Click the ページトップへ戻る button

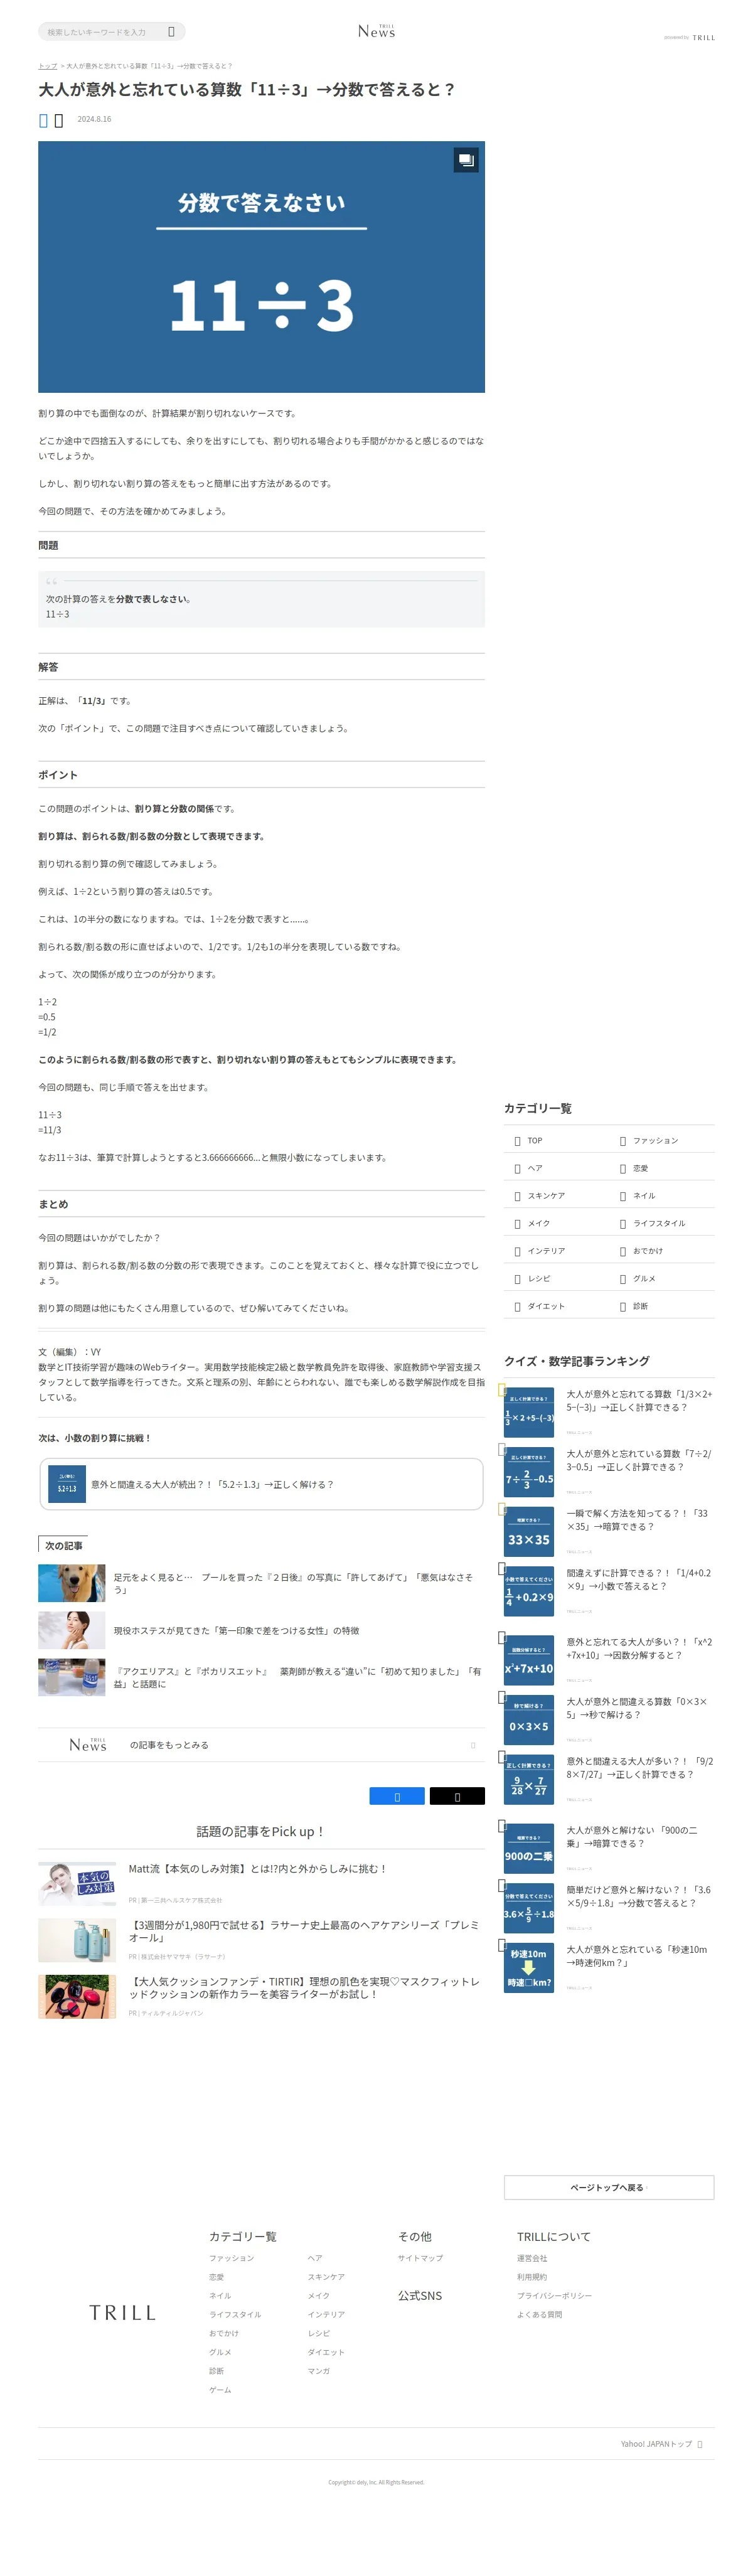tap(609, 2187)
